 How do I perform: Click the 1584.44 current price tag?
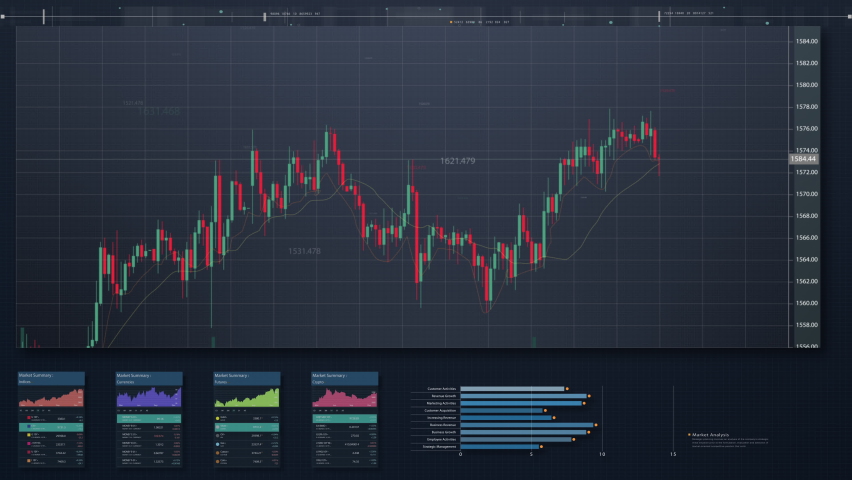pyautogui.click(x=803, y=159)
